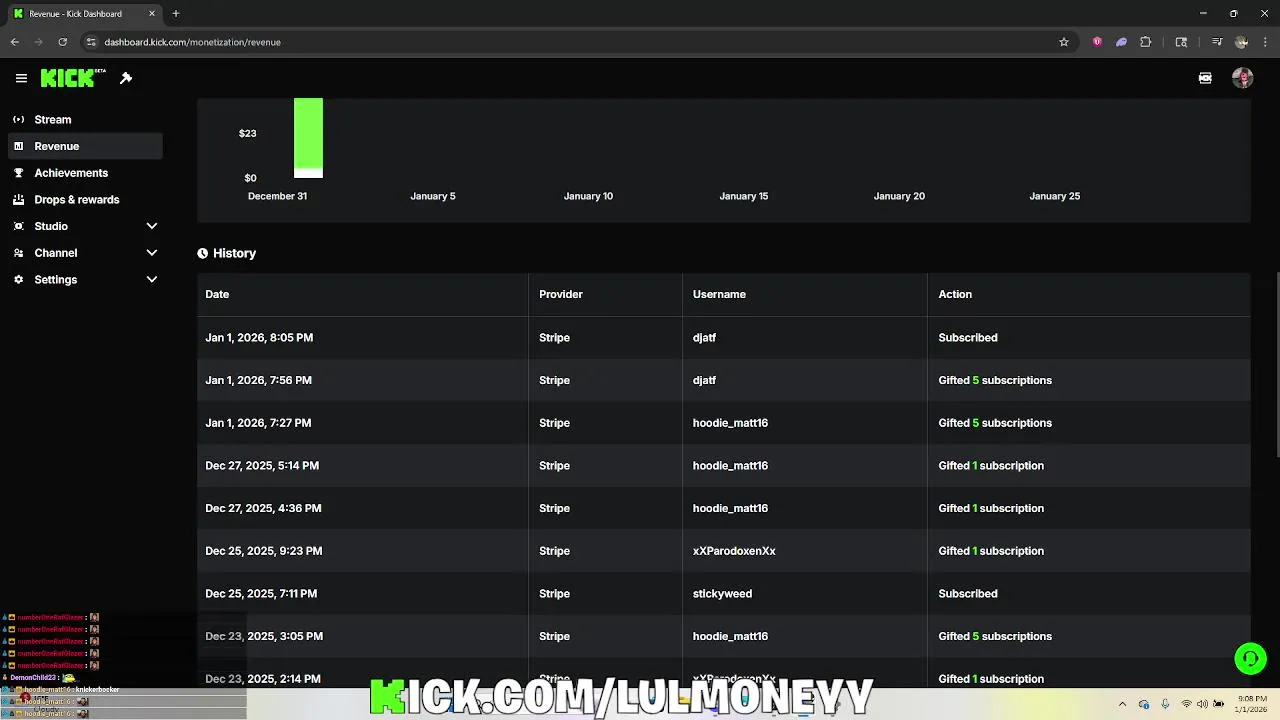Click the Studio sidebar icon
1280x720 pixels.
tap(18, 226)
